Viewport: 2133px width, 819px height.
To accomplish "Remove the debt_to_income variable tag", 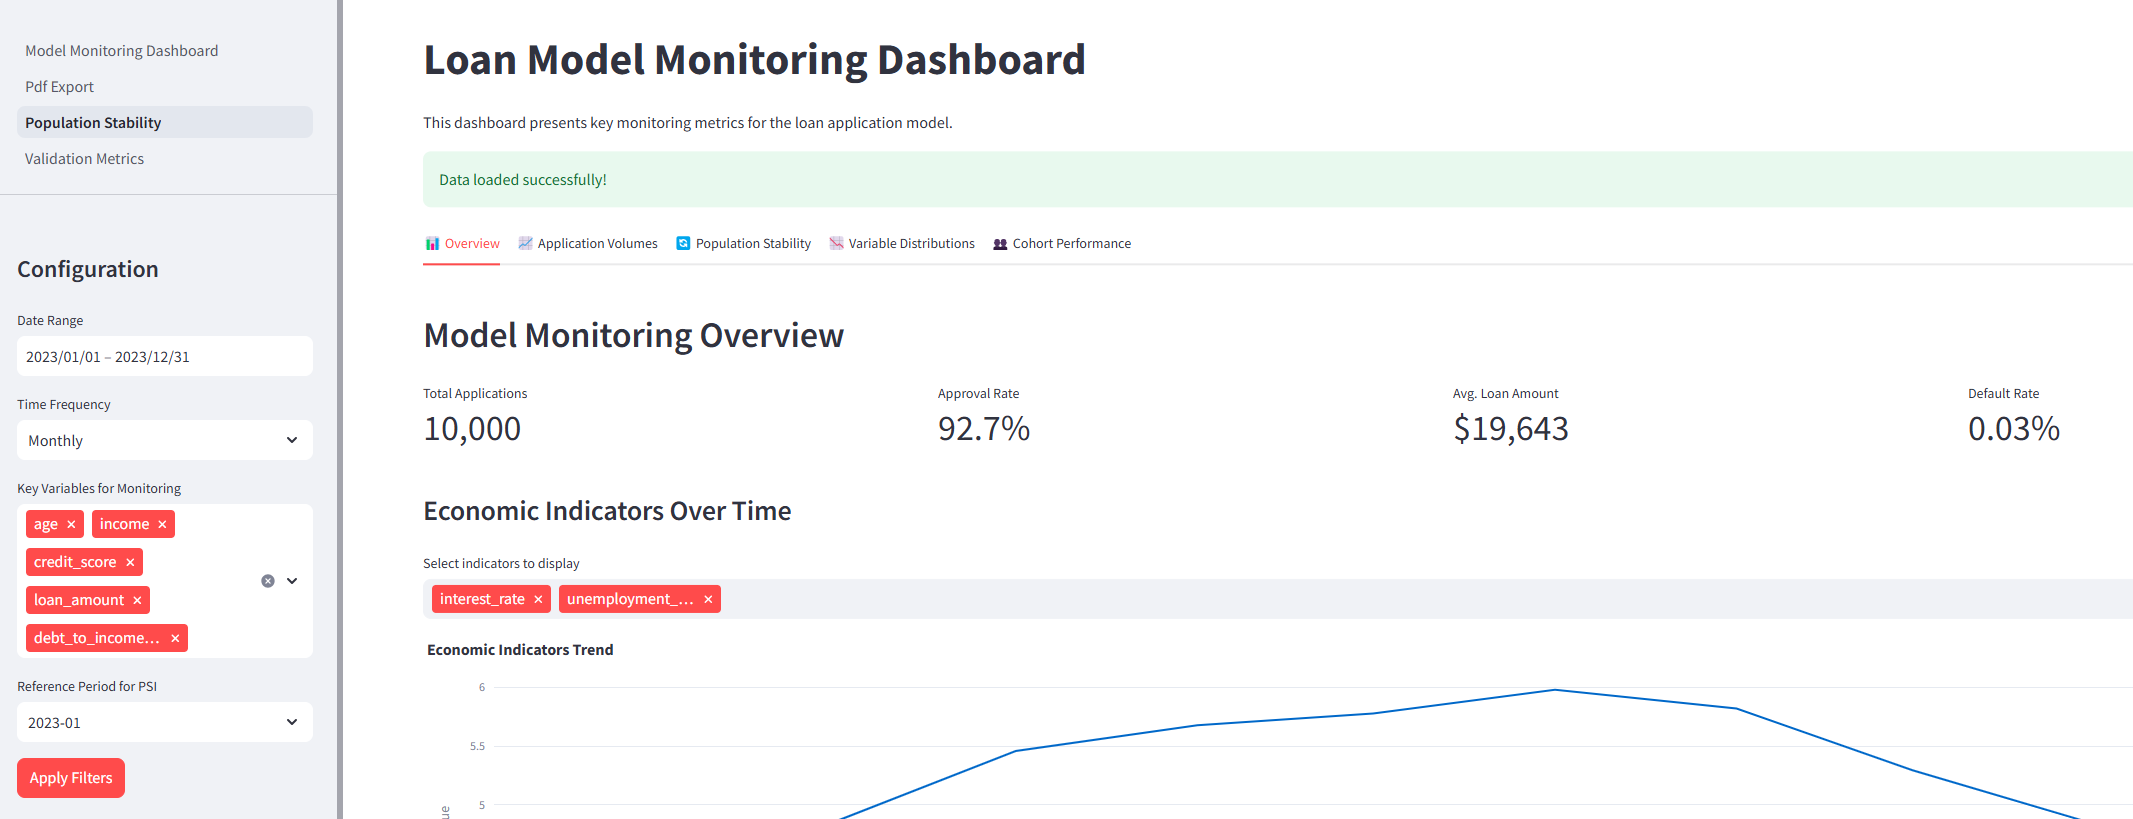I will point(175,639).
